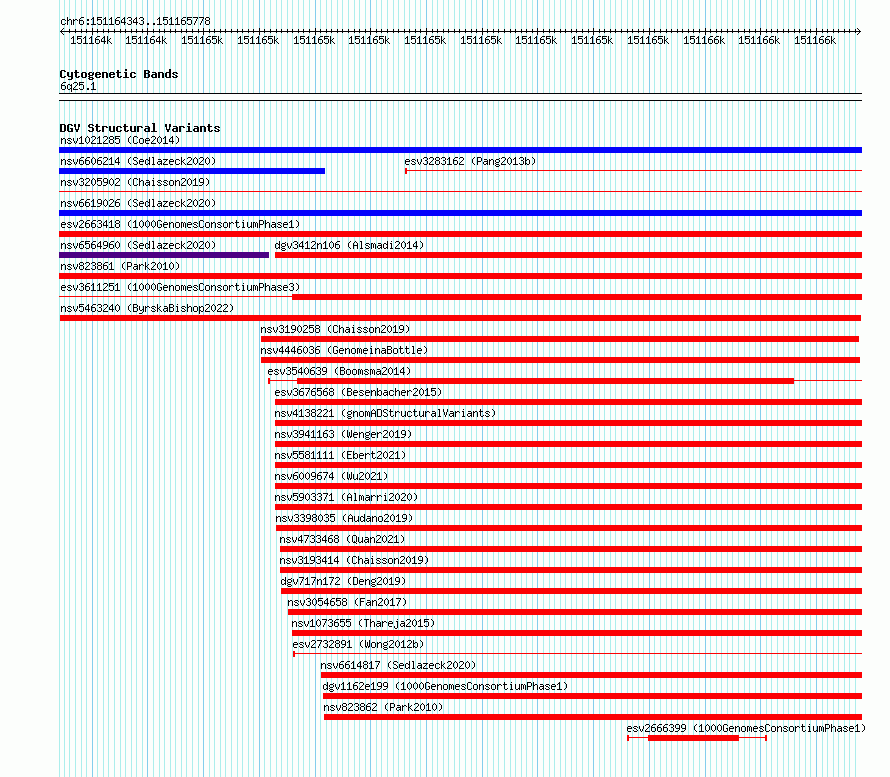This screenshot has width=890, height=777.
Task: Open nsv3190258 (Chaisson2019) variant
Action: 335,329
